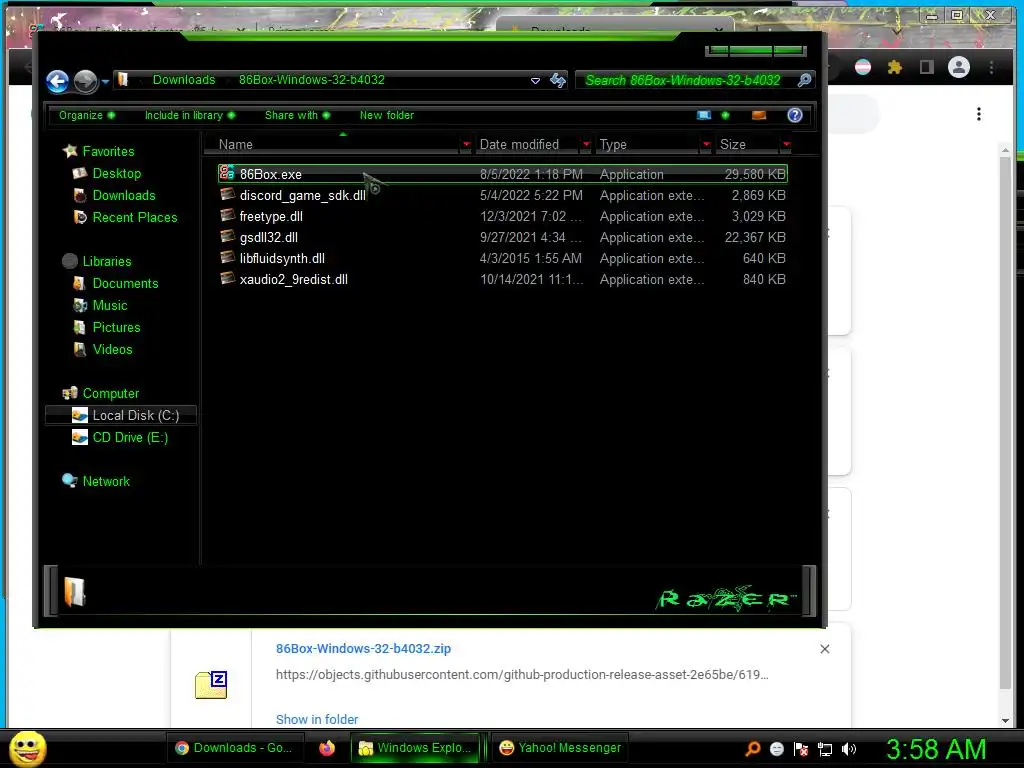Open the Music library

(x=110, y=306)
